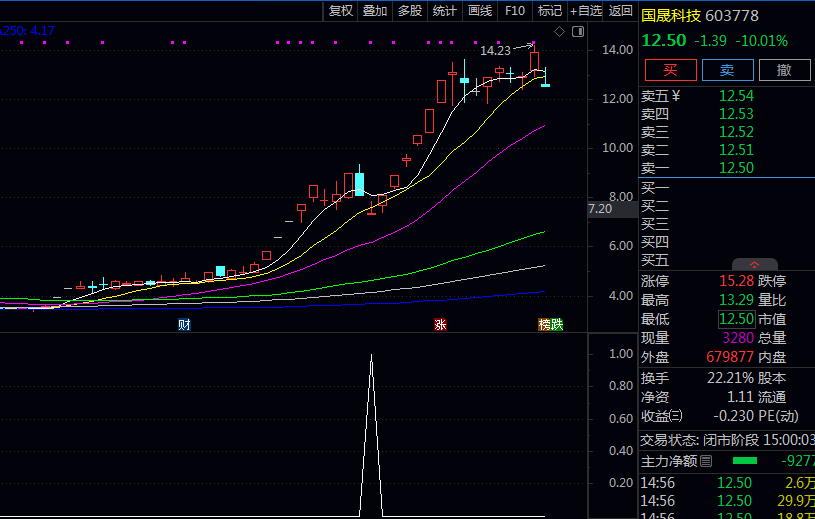Viewport: 815px width, 519px height.
Task: Click the diamond marker icon above chart
Action: coord(560,32)
